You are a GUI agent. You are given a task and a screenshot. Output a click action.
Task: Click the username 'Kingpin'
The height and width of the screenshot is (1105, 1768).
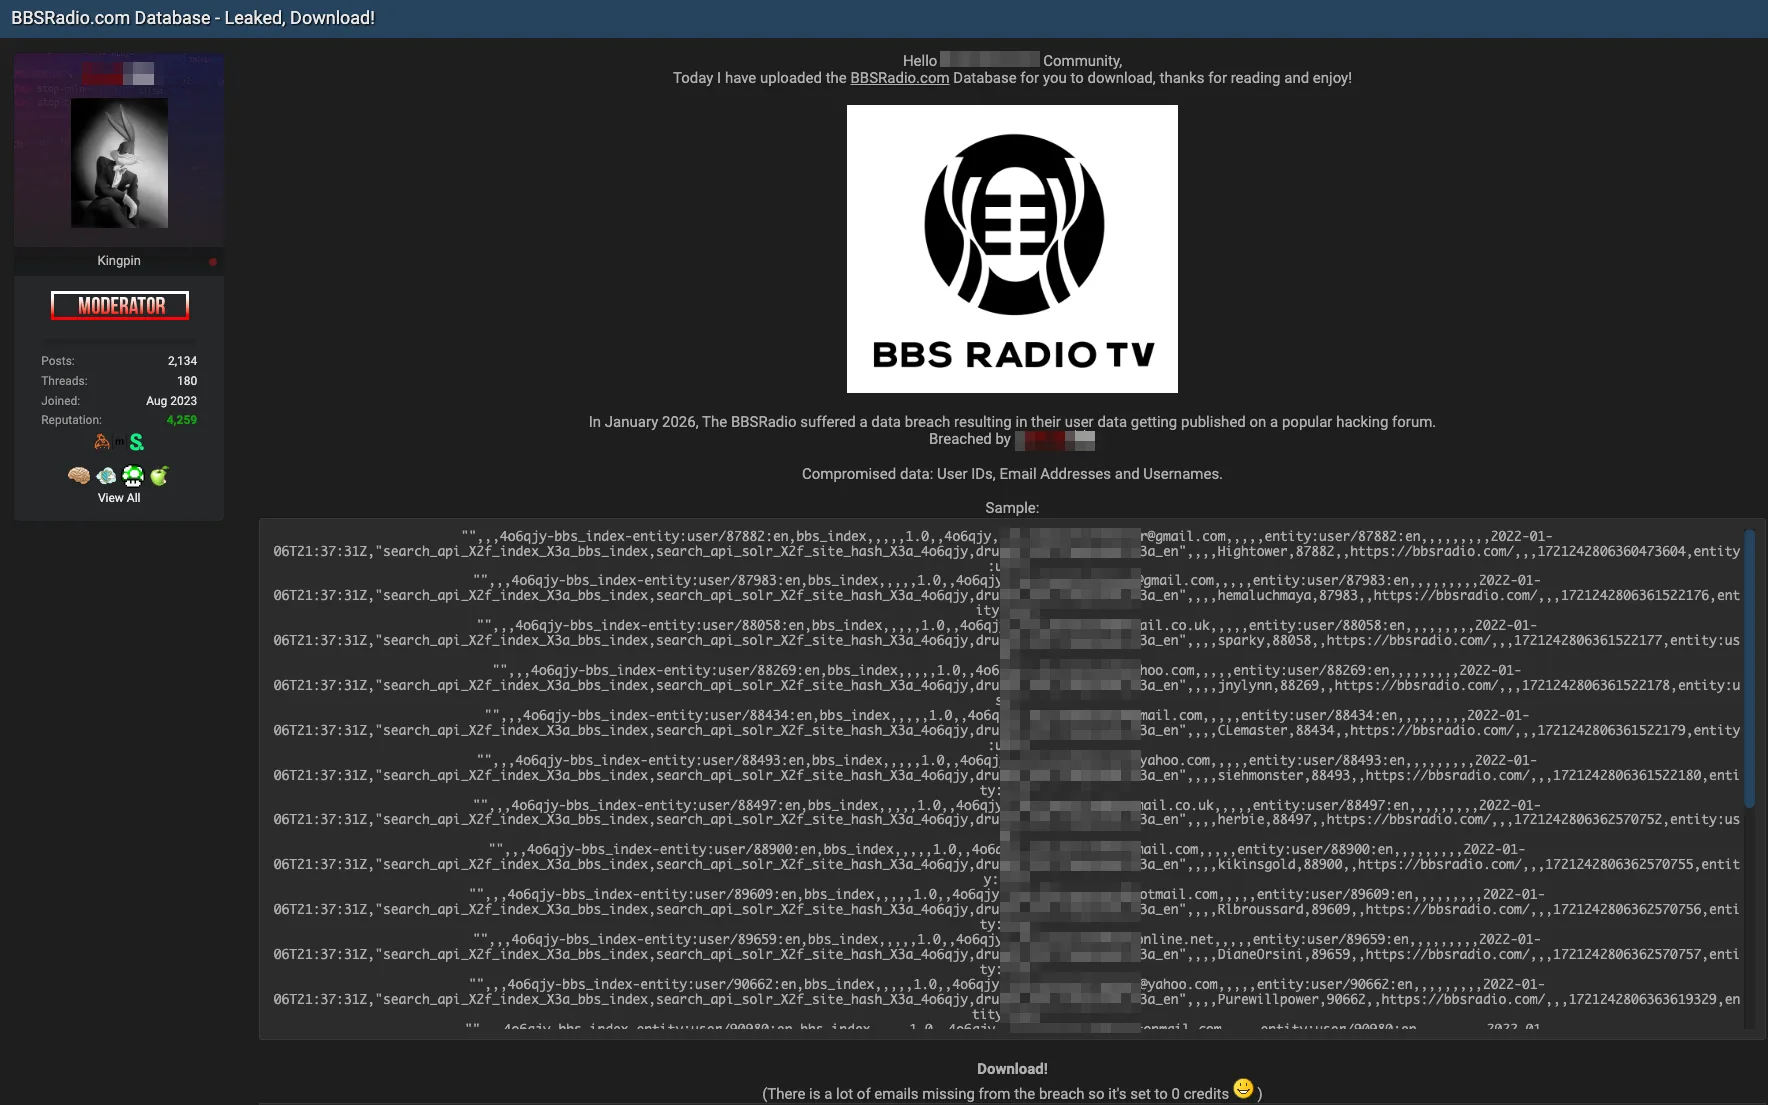118,260
